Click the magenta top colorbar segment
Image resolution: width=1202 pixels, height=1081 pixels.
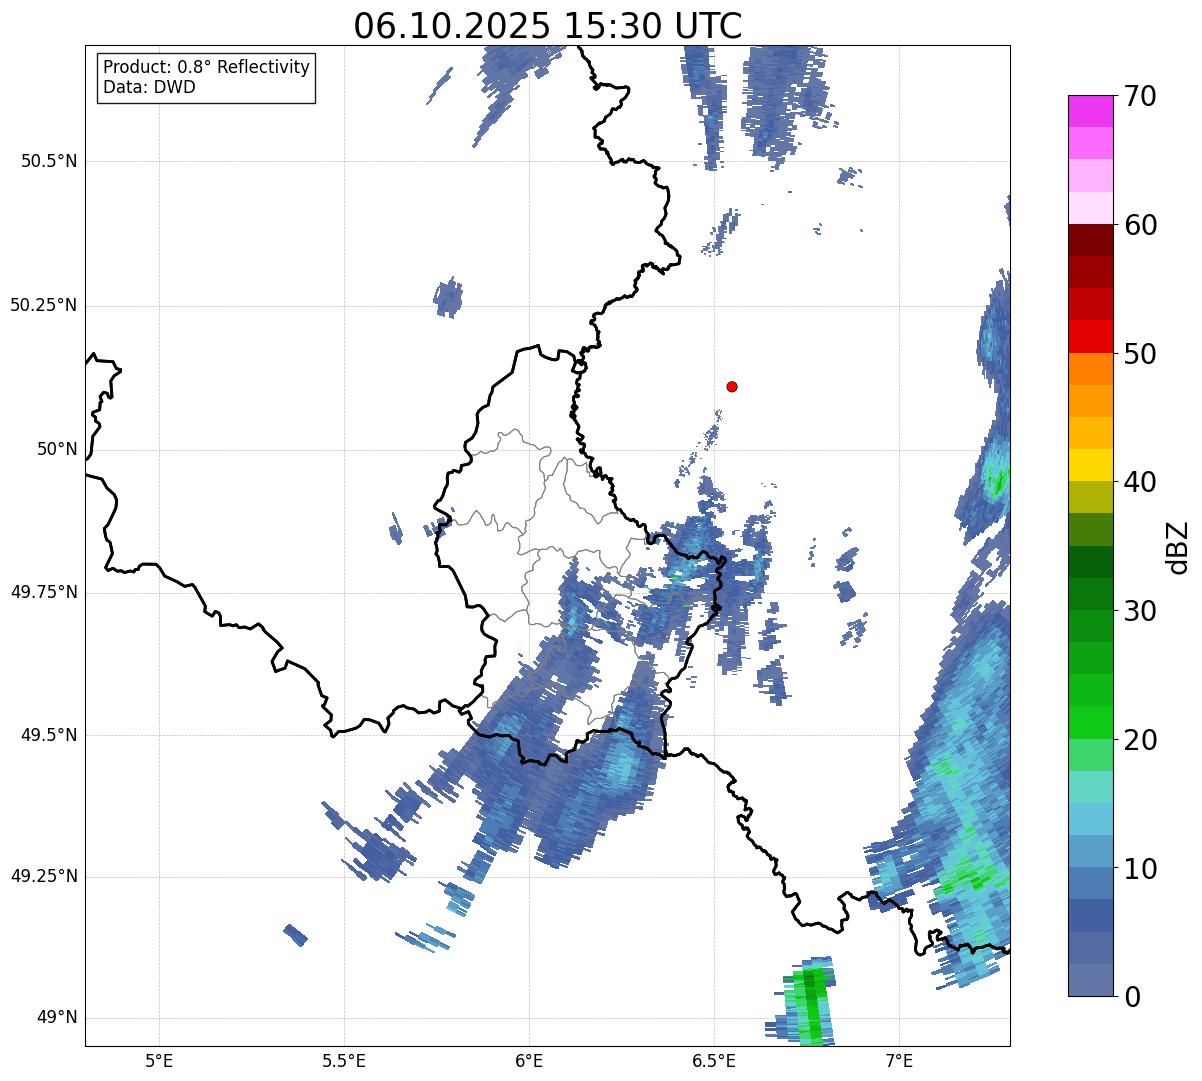(x=1090, y=111)
